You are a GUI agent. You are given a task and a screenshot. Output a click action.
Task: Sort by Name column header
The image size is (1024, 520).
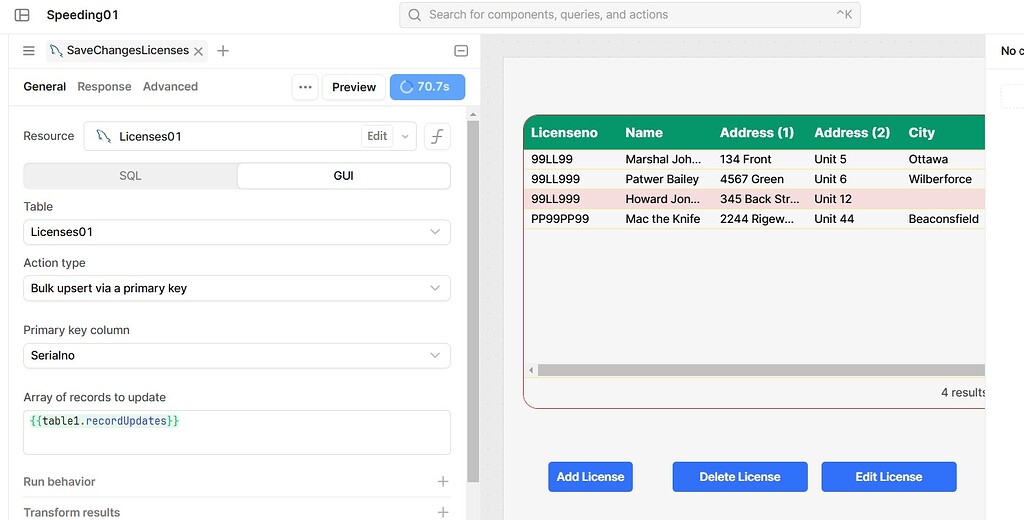[x=644, y=133]
